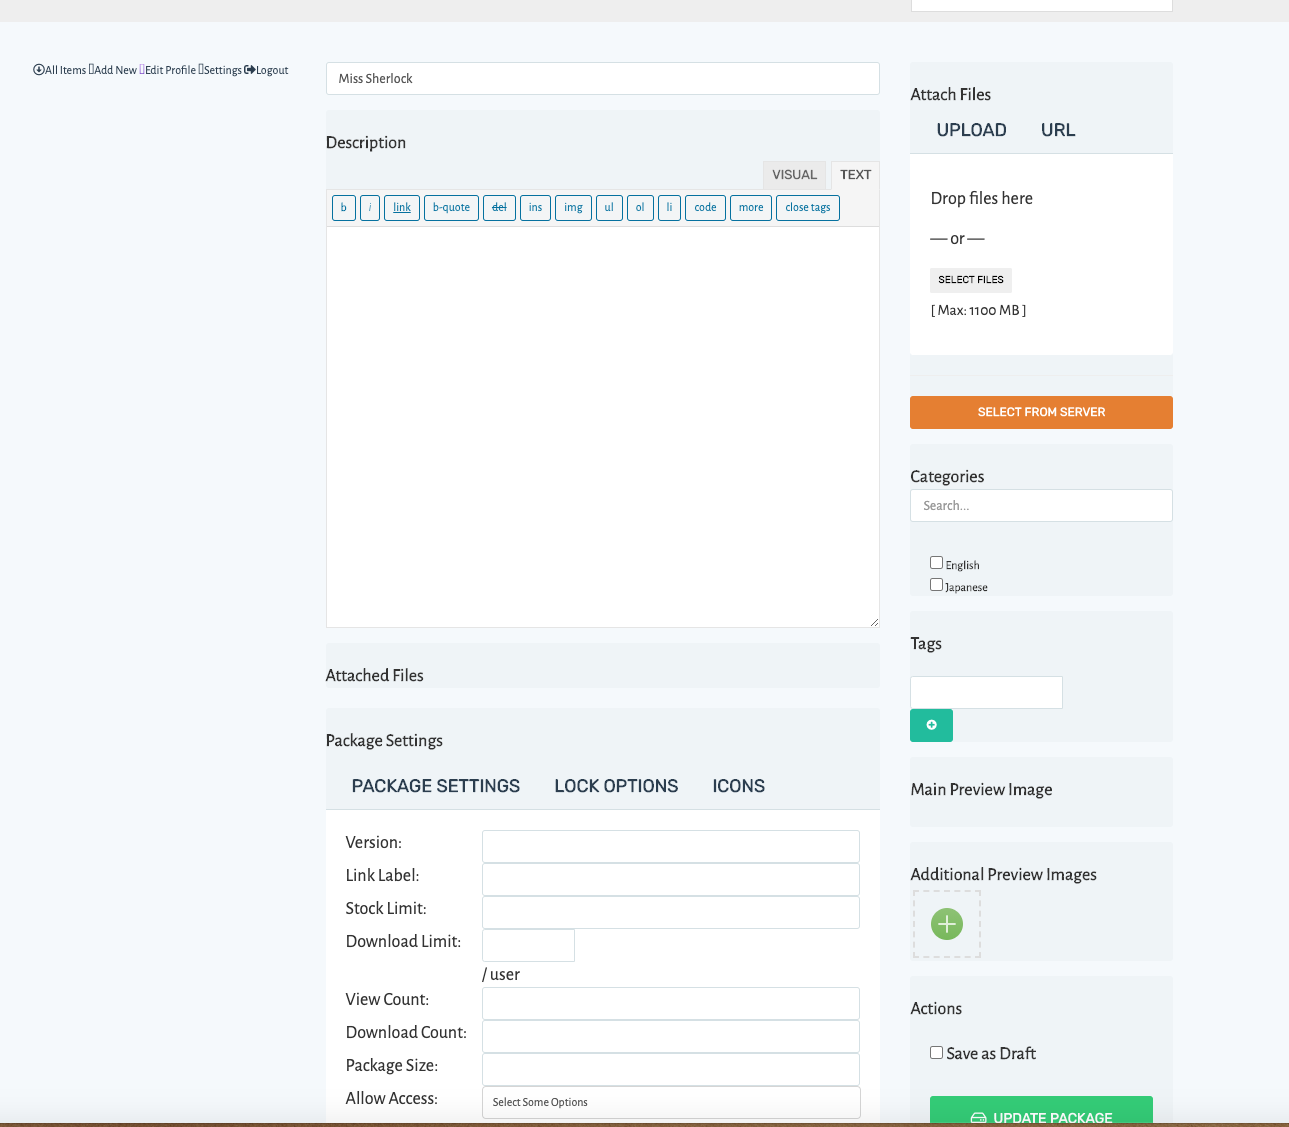Screen dimensions: 1289x1127
Task: Click the code quicktag button
Action: tap(705, 208)
